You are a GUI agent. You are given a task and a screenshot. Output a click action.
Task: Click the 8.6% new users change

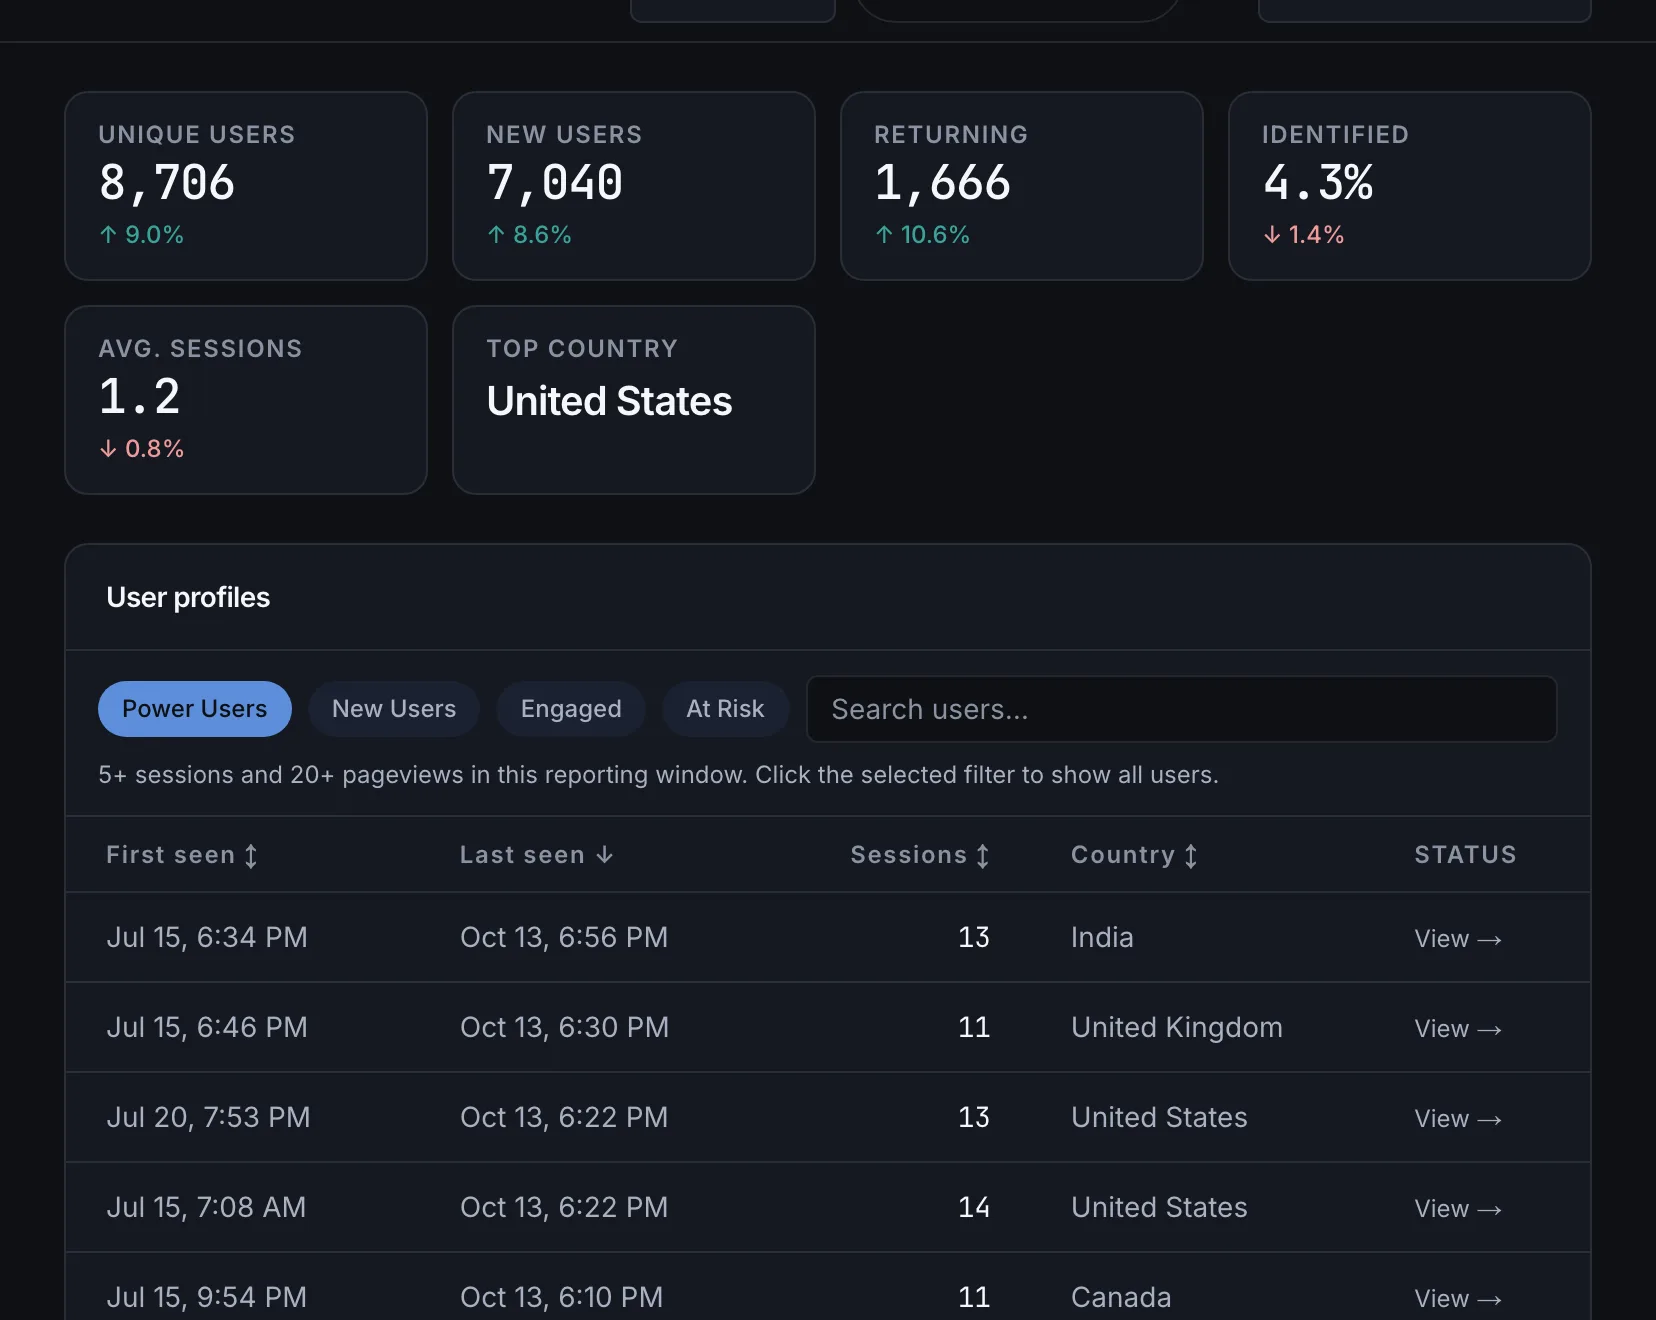click(529, 235)
